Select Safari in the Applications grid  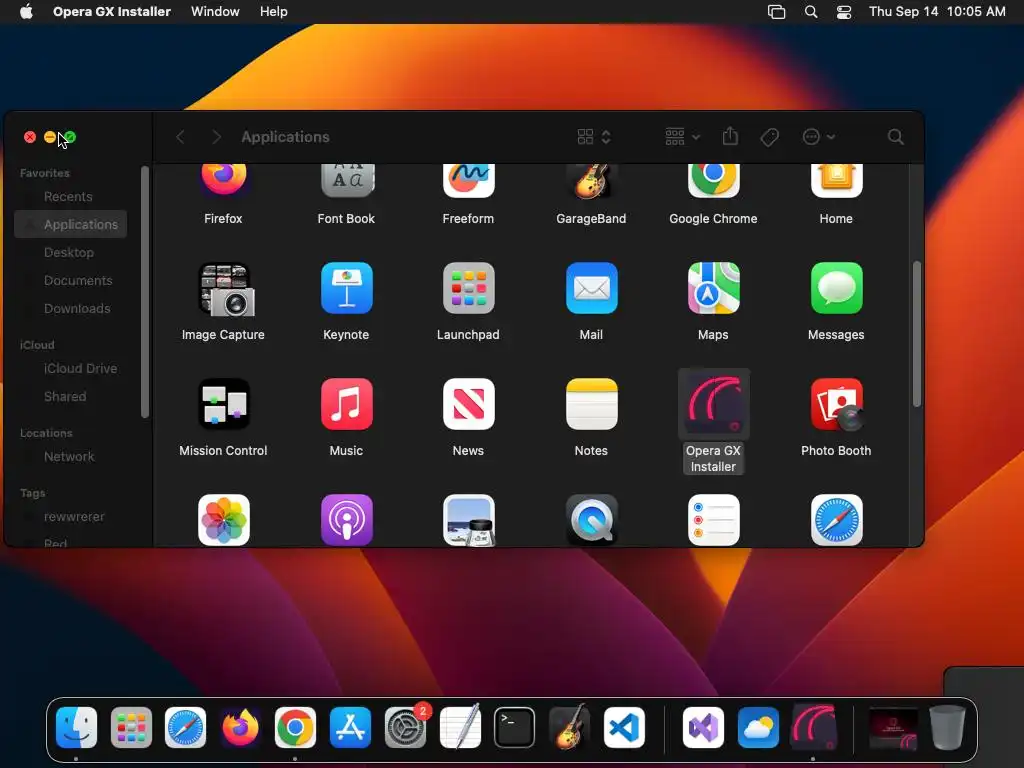point(836,520)
